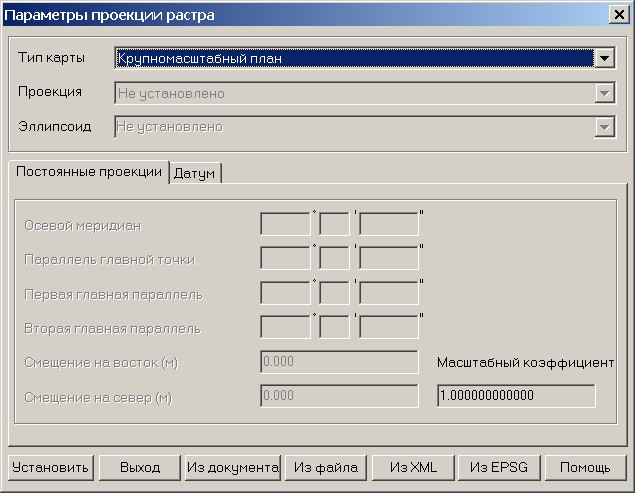635x493 pixels.
Task: Load parameters with Из документа button
Action: click(232, 467)
